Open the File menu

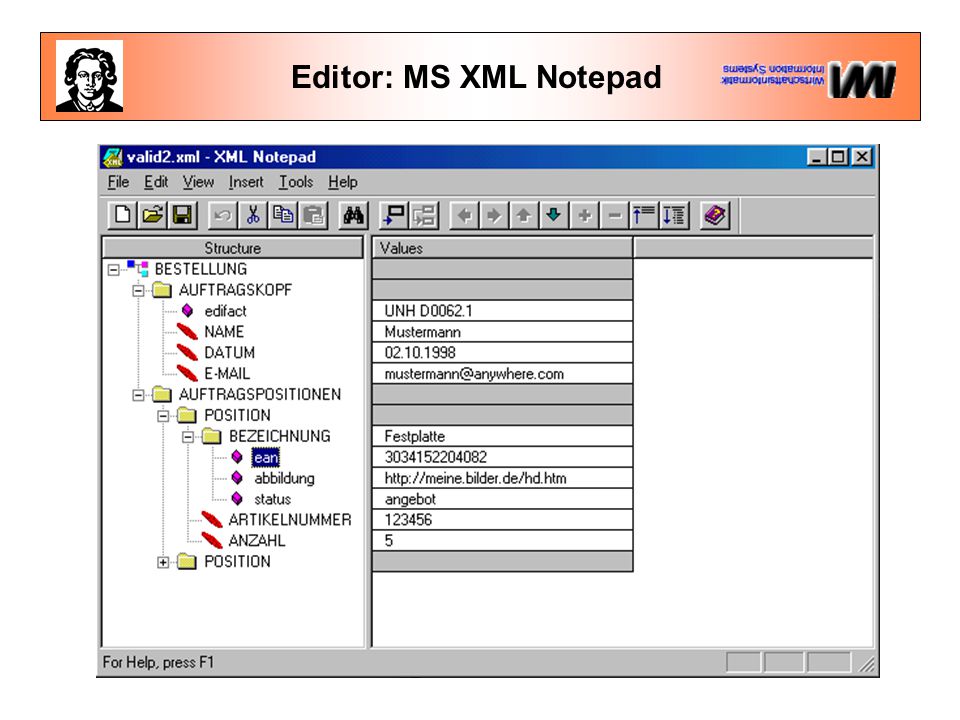118,182
